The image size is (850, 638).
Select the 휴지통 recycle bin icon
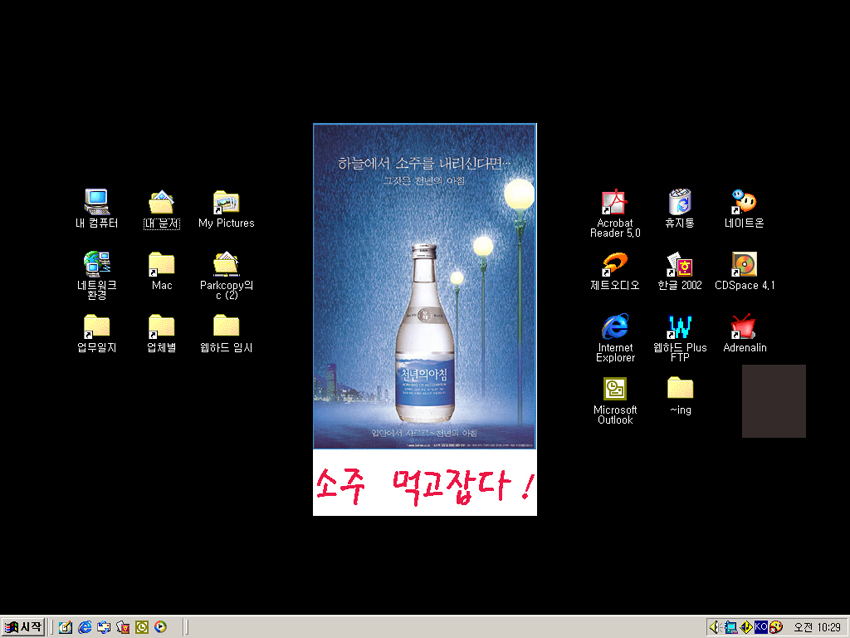click(680, 203)
